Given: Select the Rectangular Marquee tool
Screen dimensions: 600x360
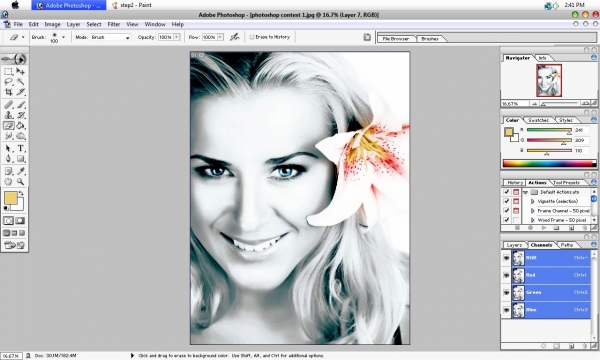Looking at the screenshot, I should tap(8, 72).
